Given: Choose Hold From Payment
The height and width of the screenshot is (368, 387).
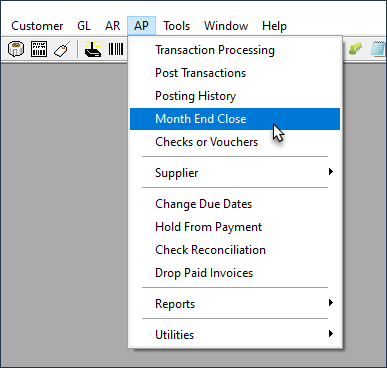Looking at the screenshot, I should click(235, 227).
